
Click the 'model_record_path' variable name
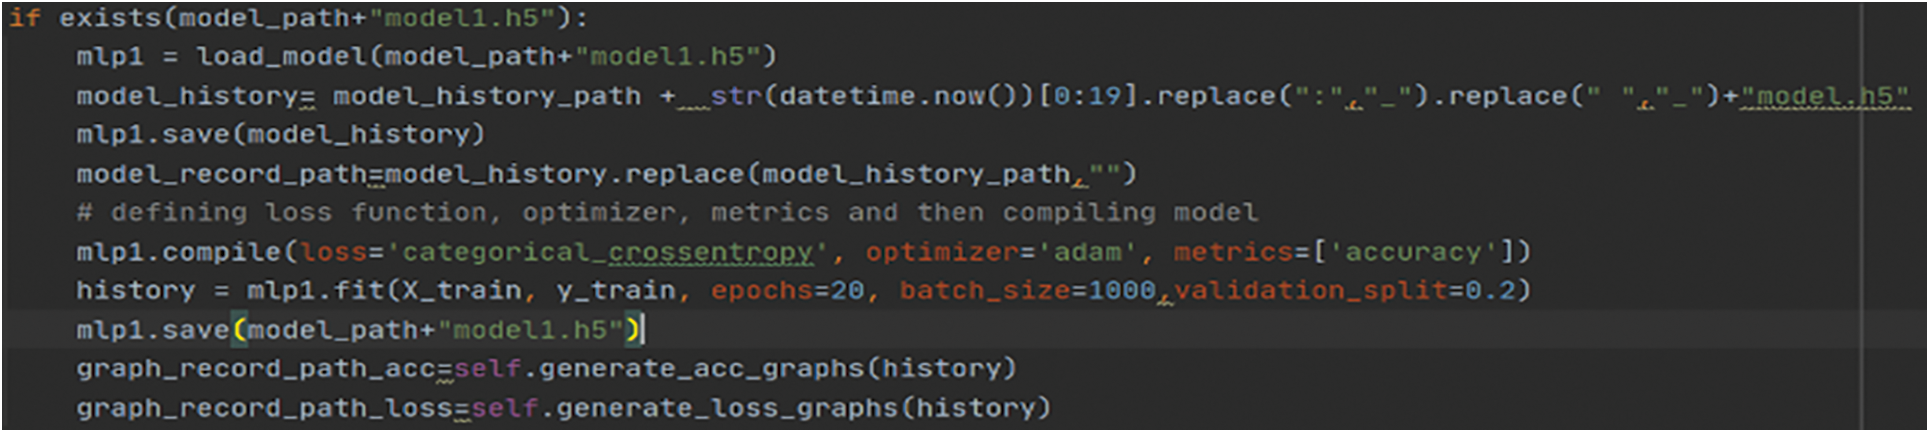[222, 174]
